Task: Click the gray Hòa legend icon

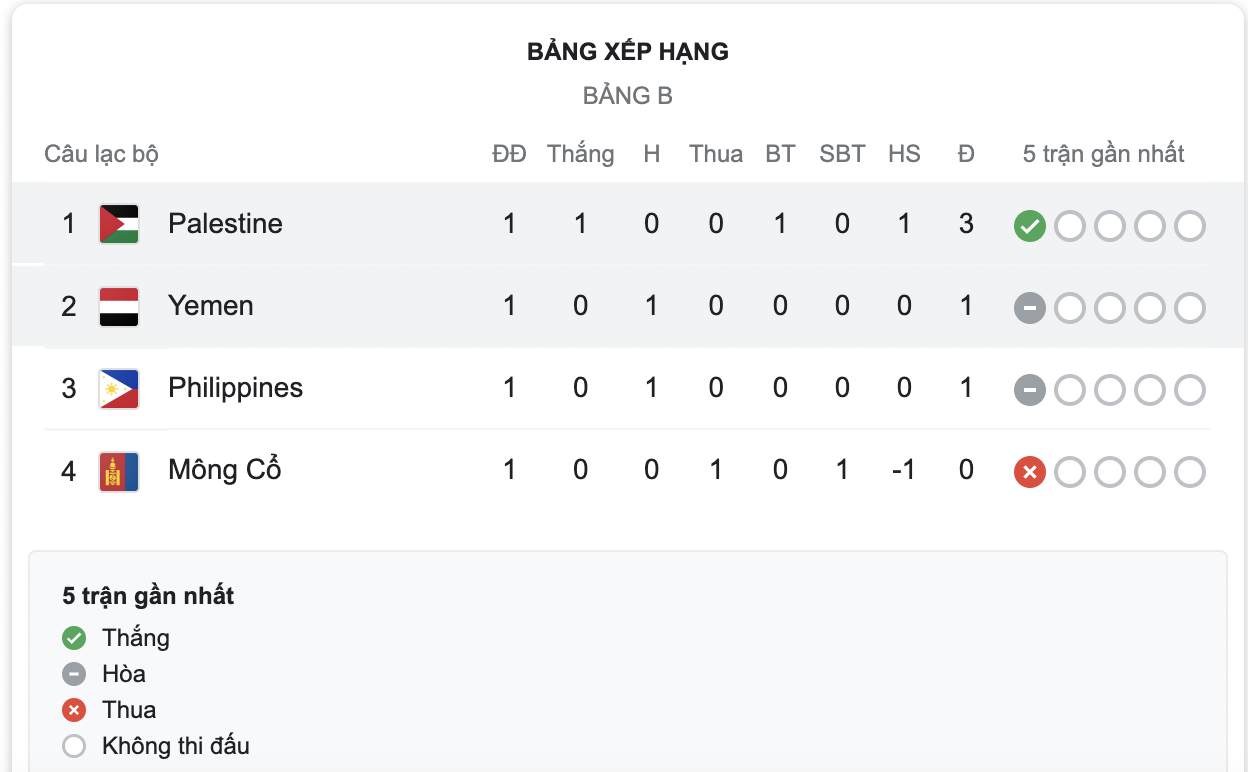Action: coord(74,674)
